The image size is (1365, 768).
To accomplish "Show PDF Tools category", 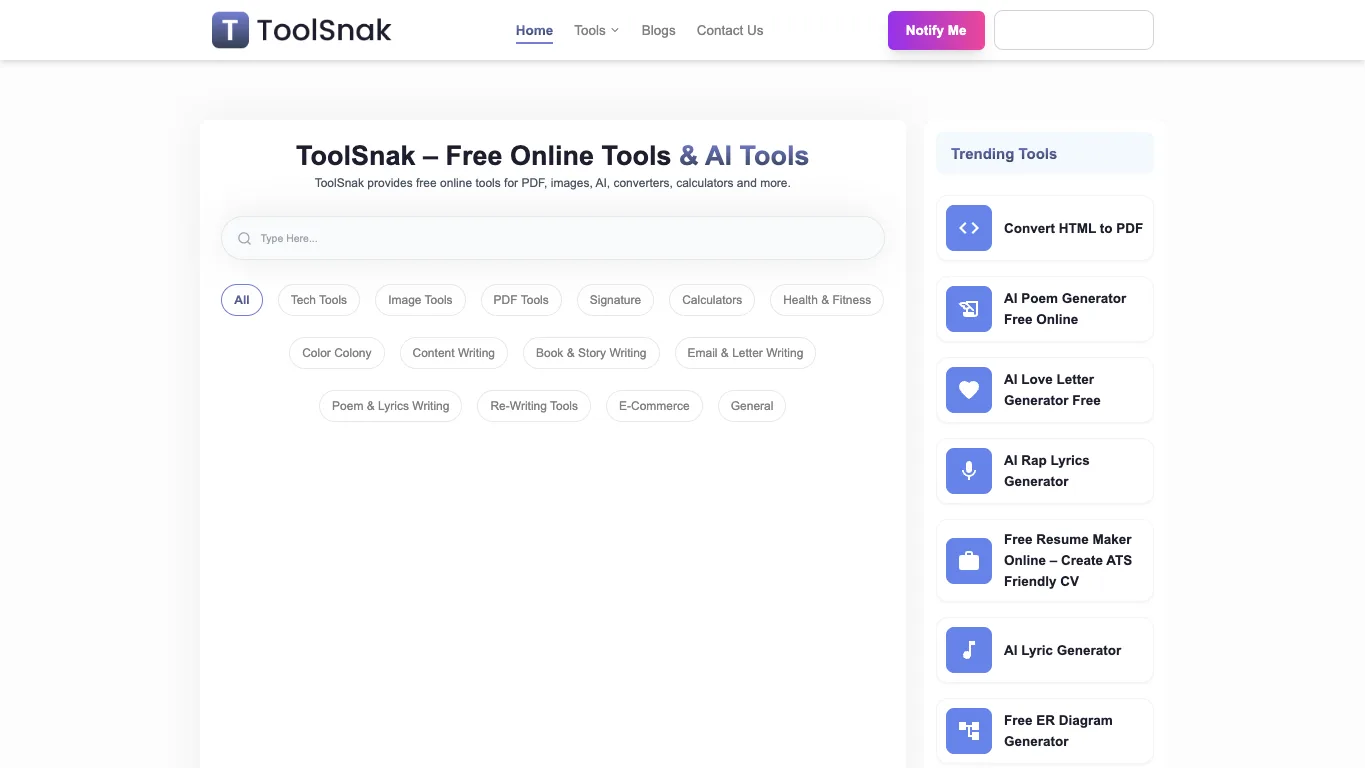I will tap(521, 300).
